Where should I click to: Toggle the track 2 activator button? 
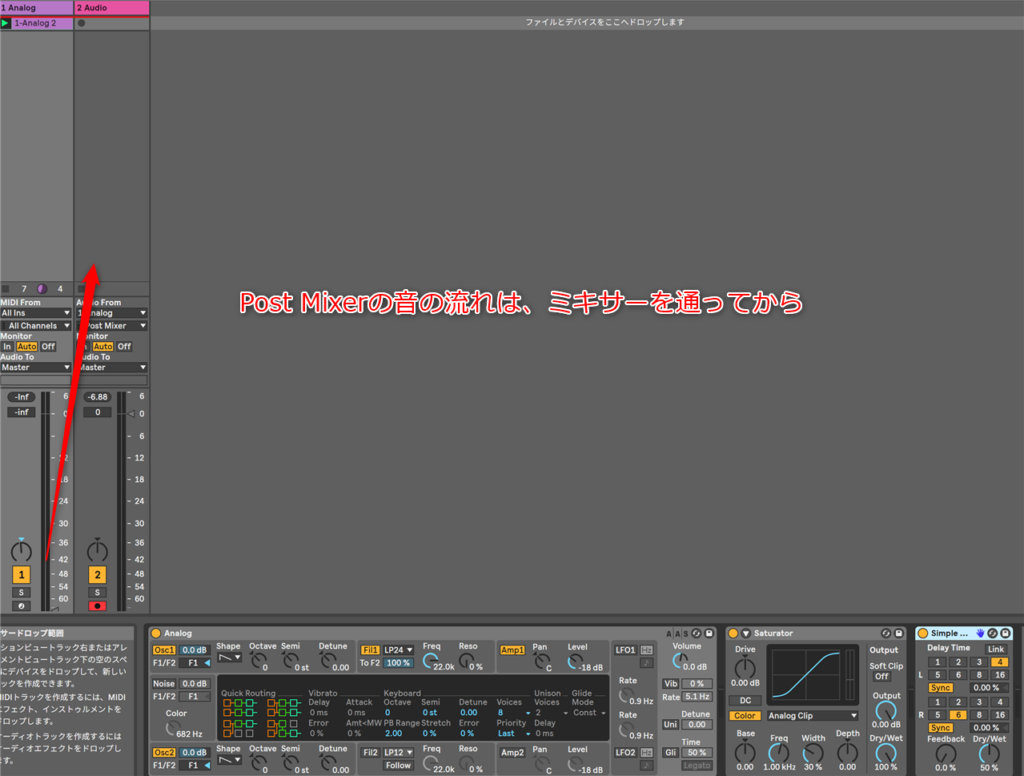pos(97,575)
